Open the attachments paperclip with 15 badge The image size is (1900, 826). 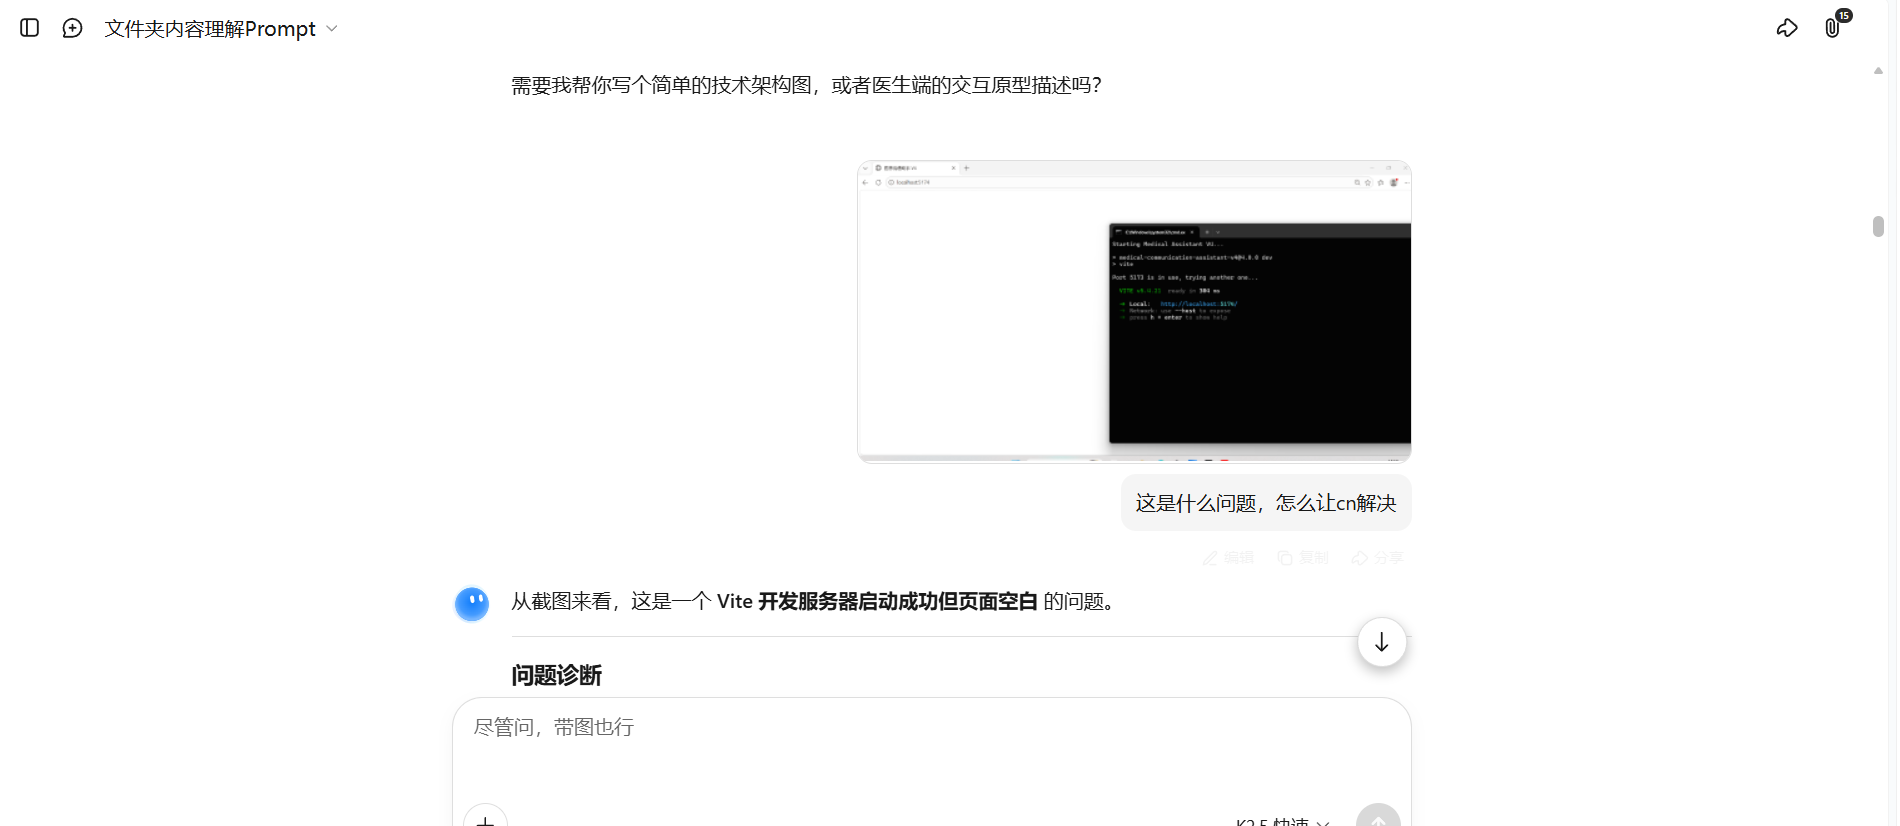tap(1832, 28)
